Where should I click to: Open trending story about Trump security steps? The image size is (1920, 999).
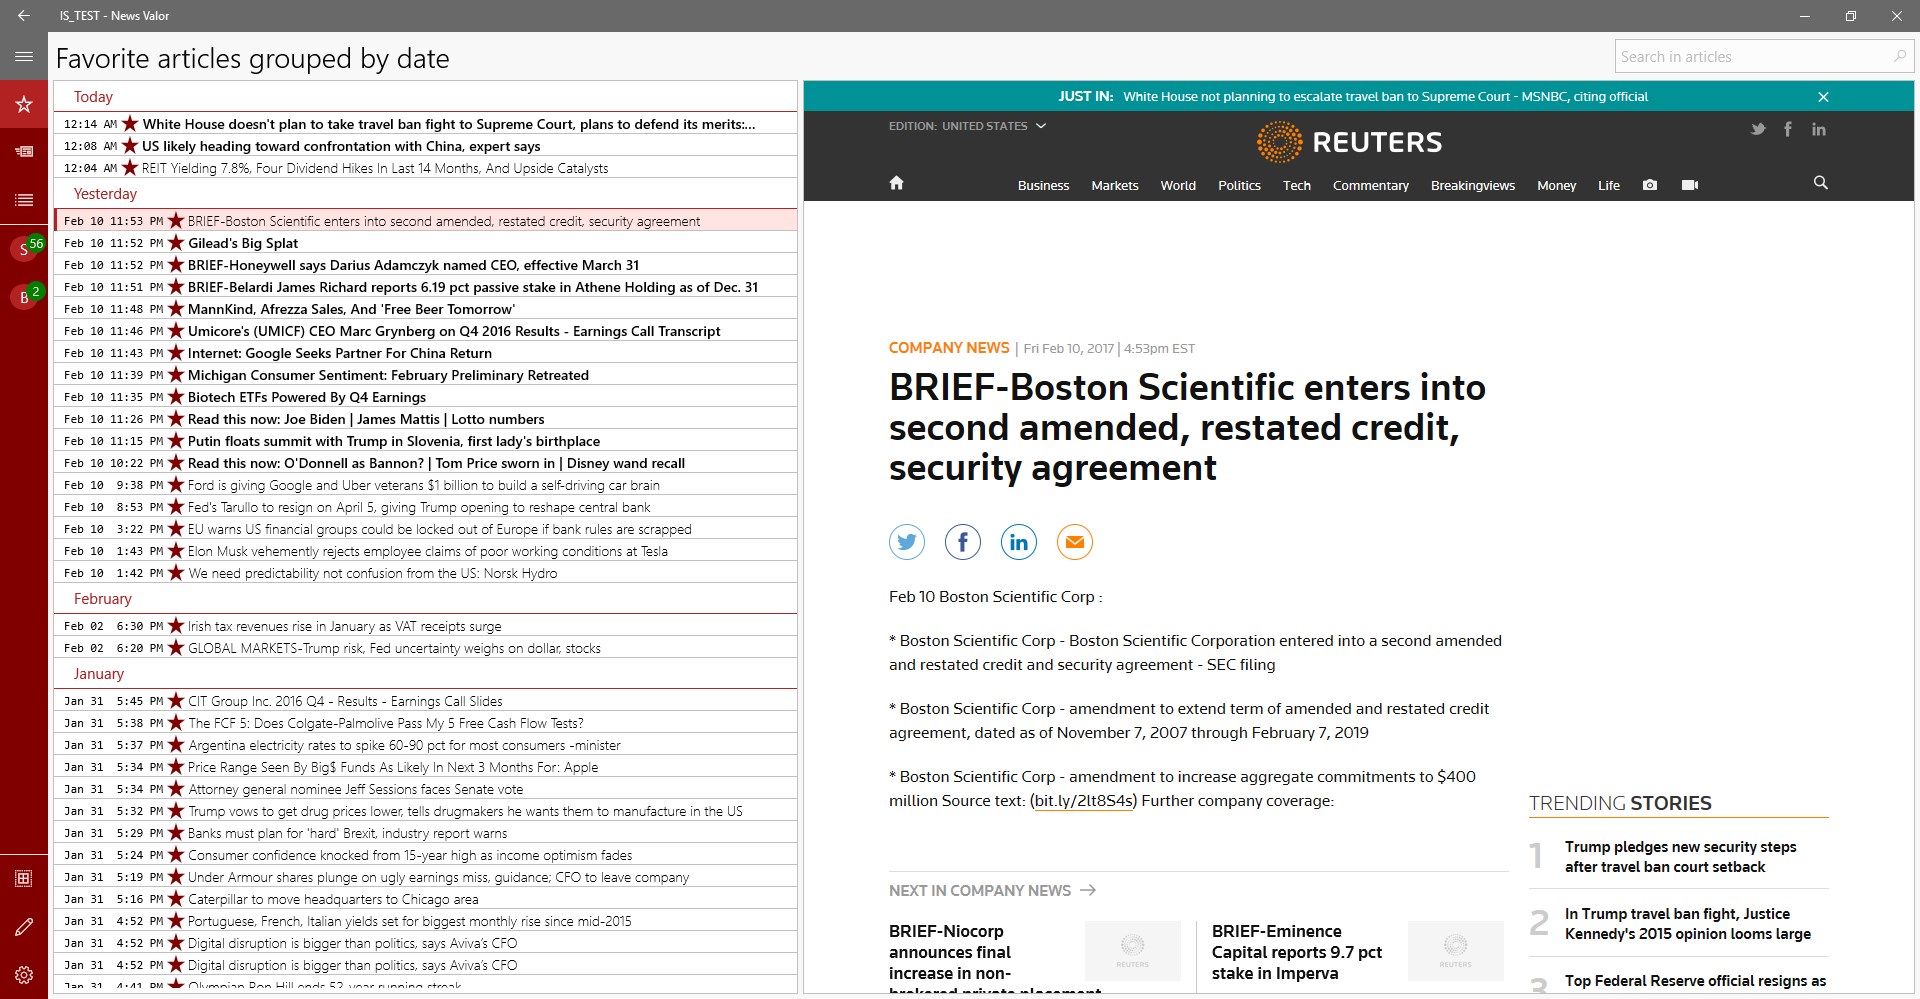1680,857
